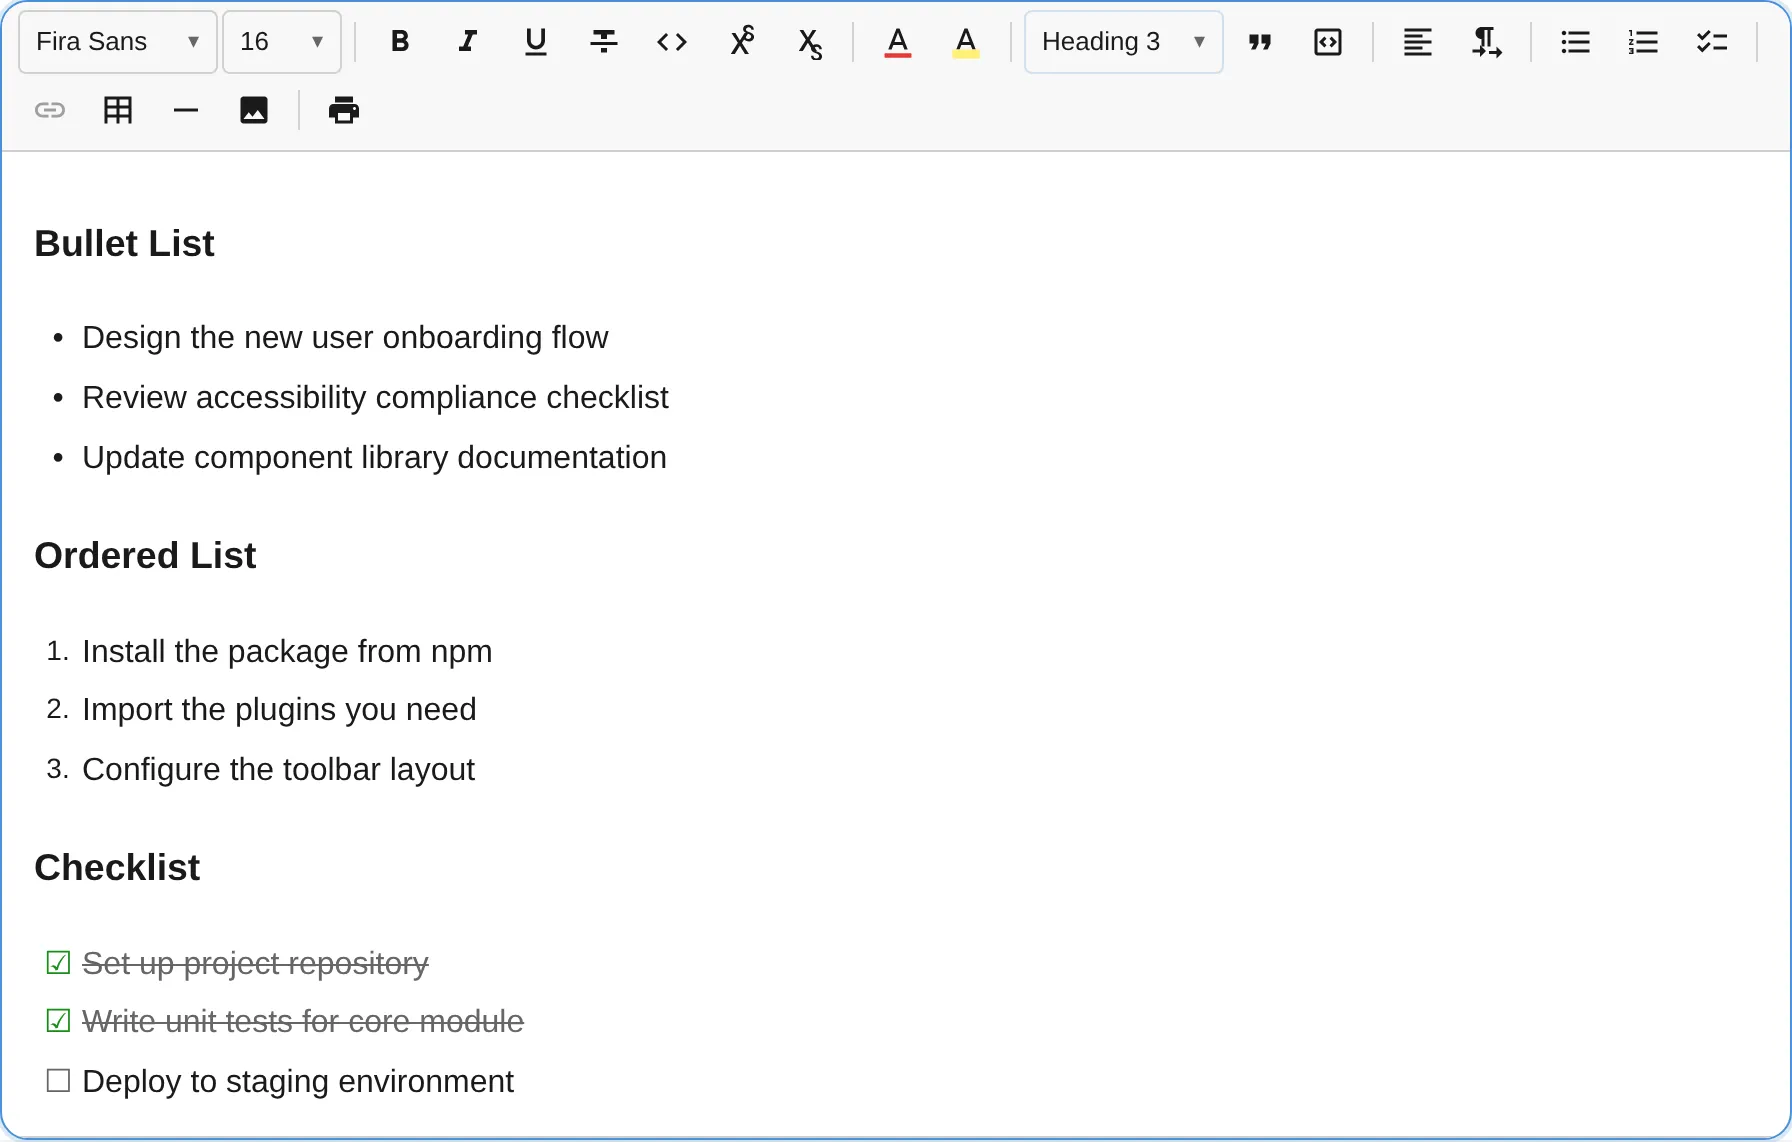Viewport: 1792px width, 1142px height.
Task: Apply underline formatting
Action: (x=536, y=41)
